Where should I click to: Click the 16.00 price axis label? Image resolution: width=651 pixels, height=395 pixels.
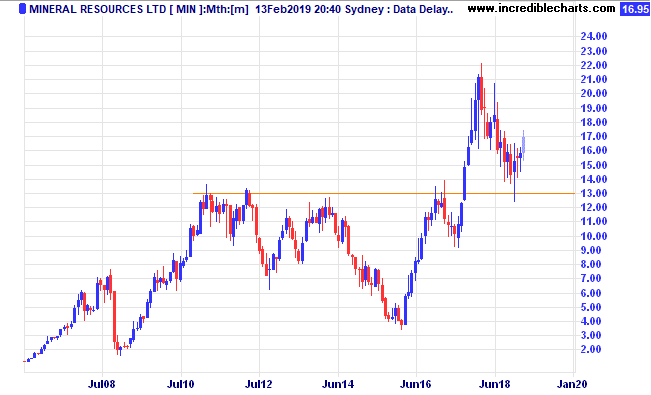[x=594, y=150]
